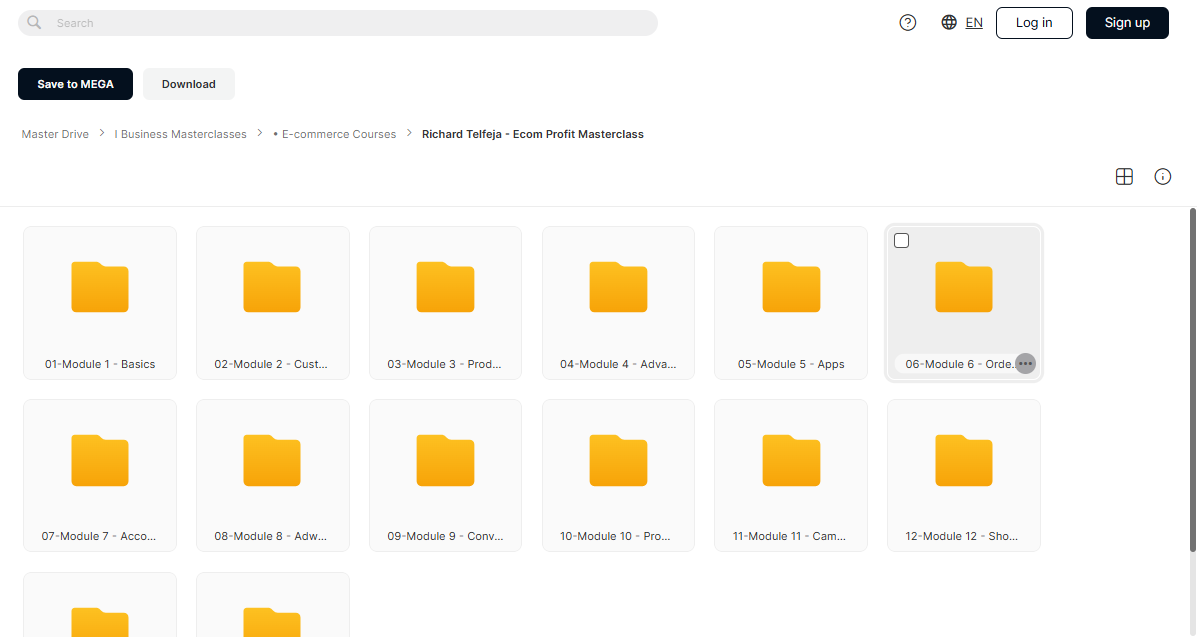This screenshot has height=637, width=1197.
Task: Open the 08-Module 8 folder icon
Action: pyautogui.click(x=273, y=461)
